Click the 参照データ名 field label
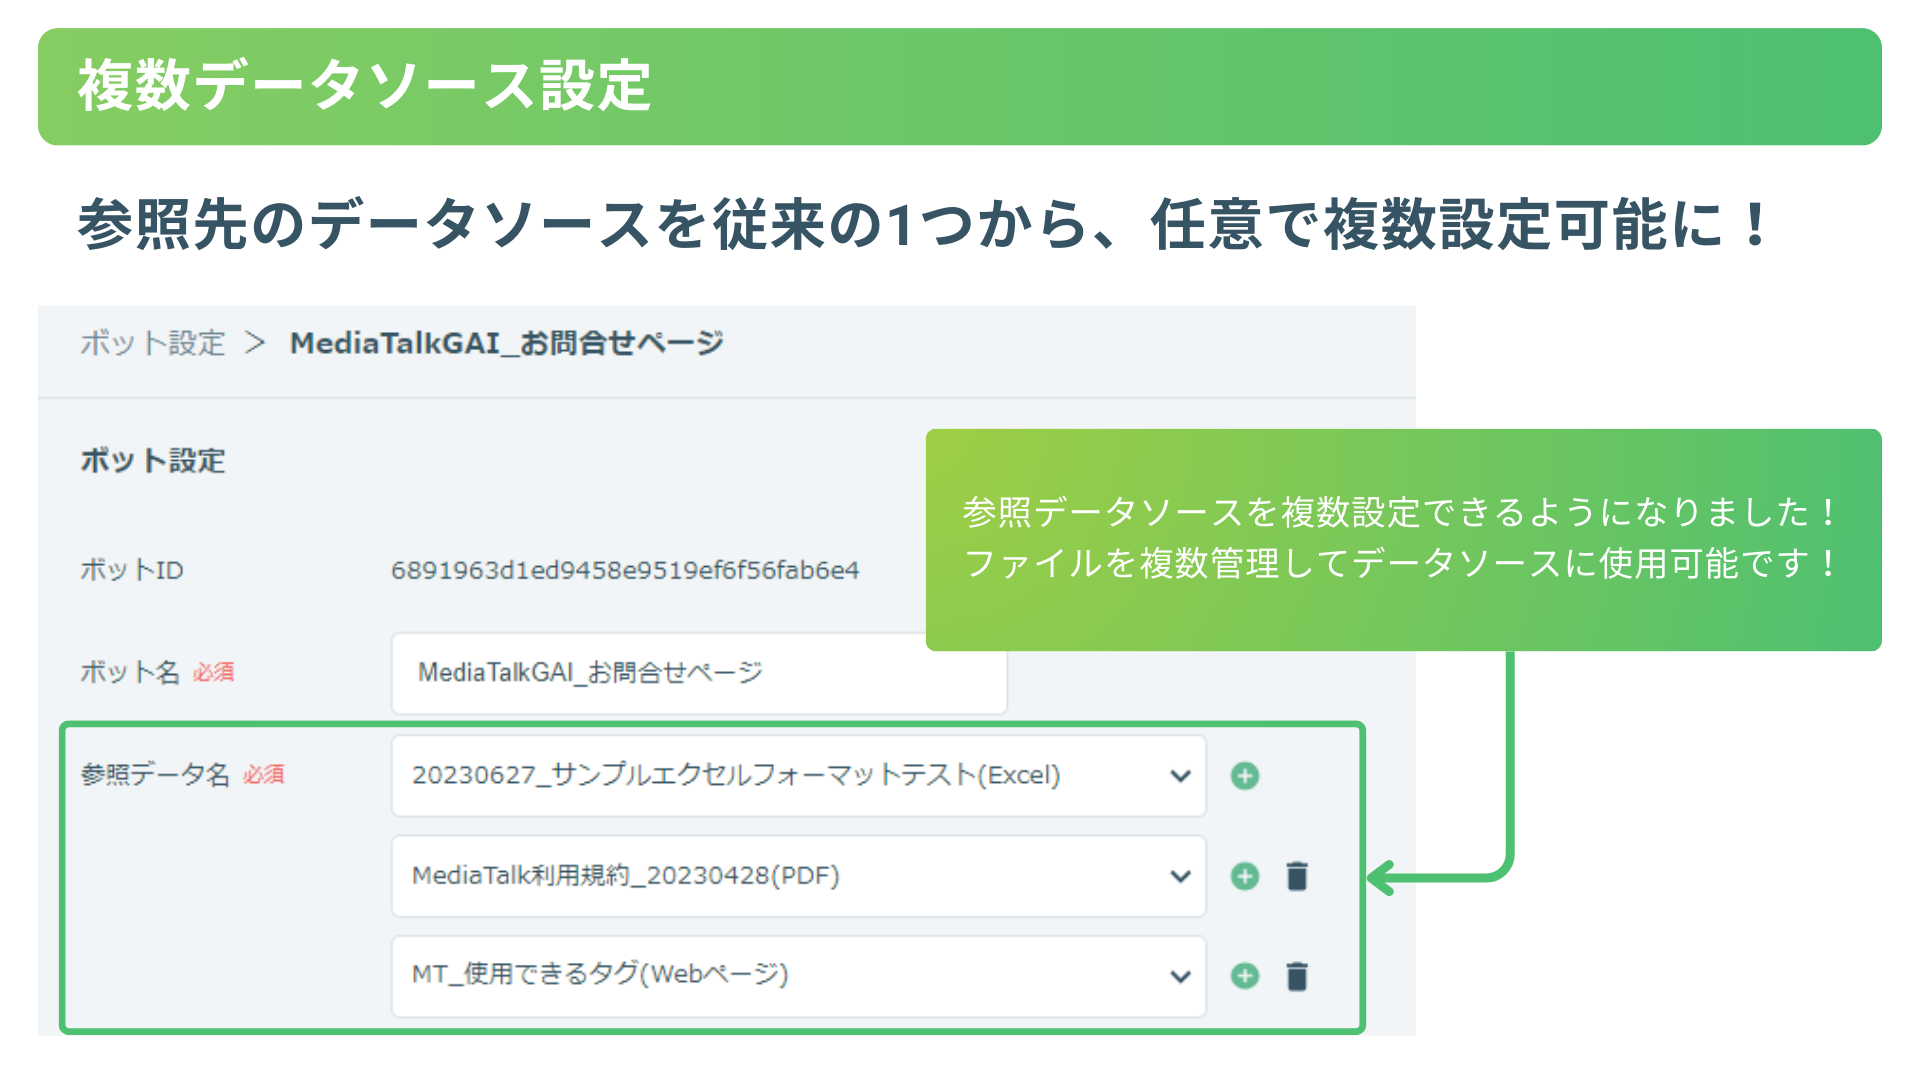Image resolution: width=1920 pixels, height=1080 pixels. [155, 775]
